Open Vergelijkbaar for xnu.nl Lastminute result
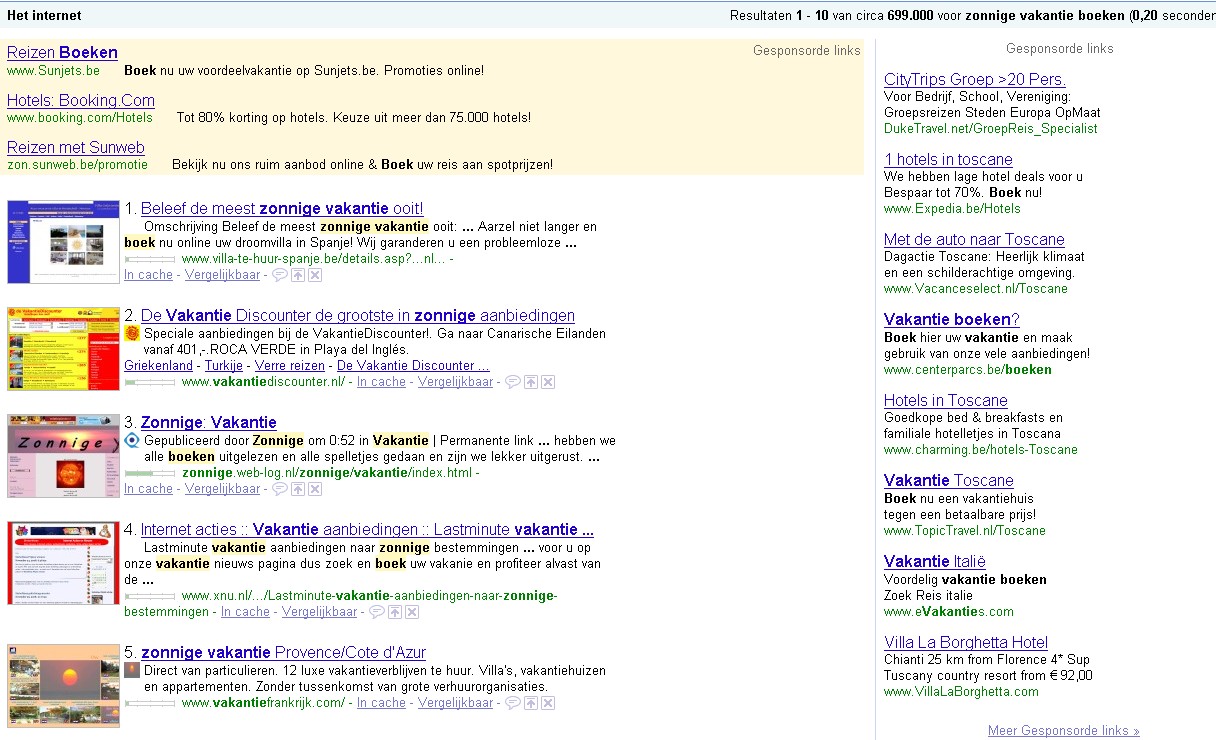The image size is (1216, 740). tap(319, 612)
